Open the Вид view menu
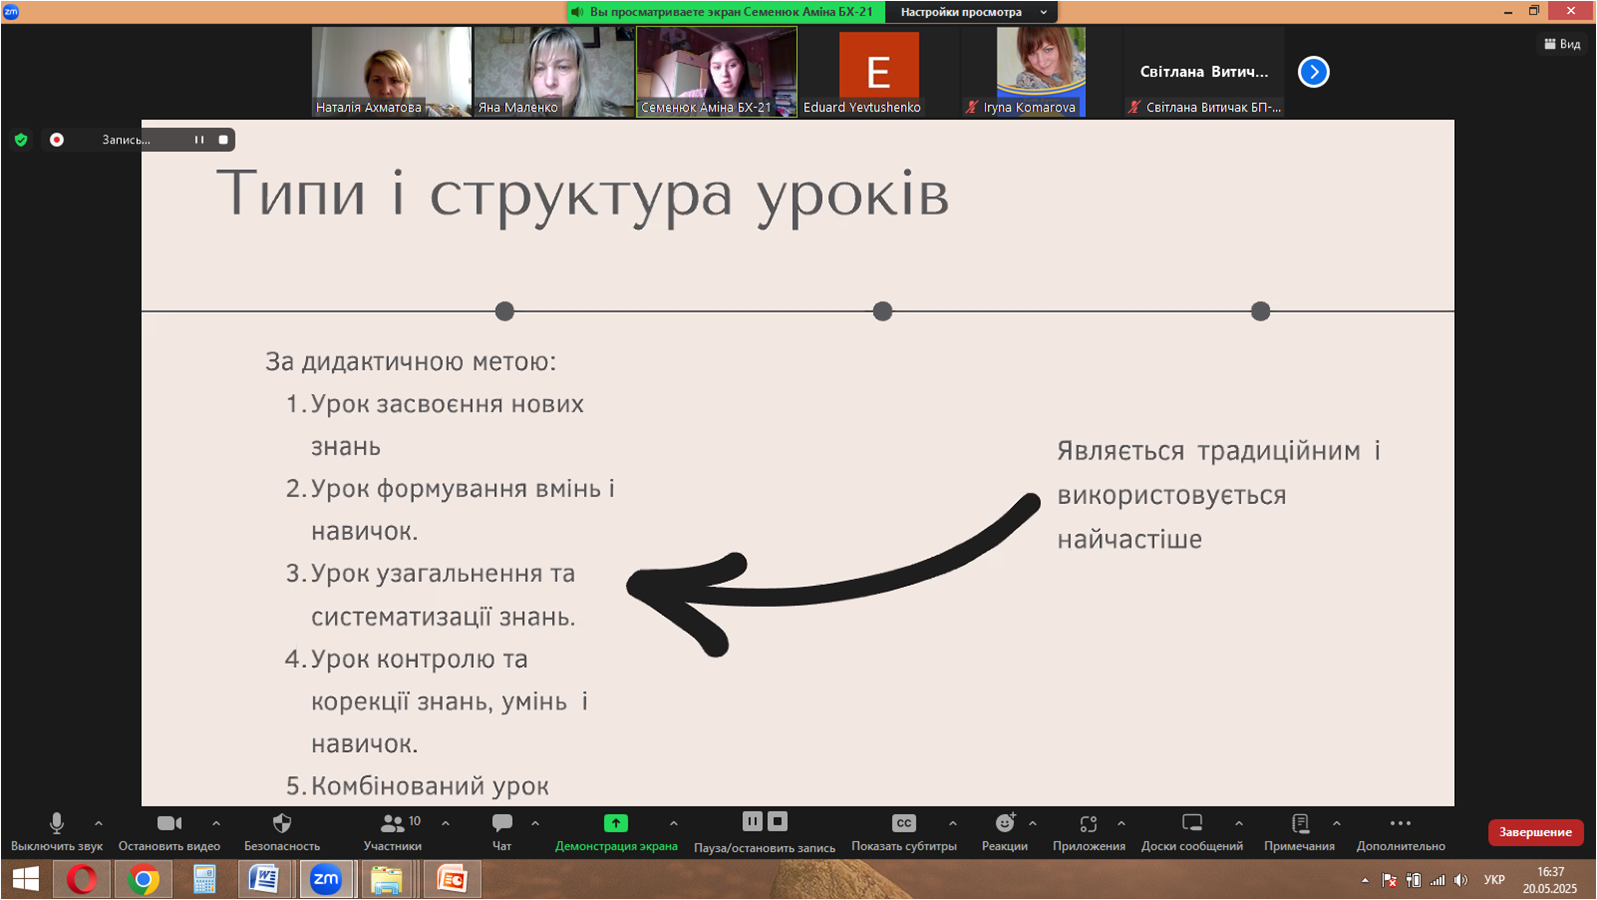 tap(1562, 44)
